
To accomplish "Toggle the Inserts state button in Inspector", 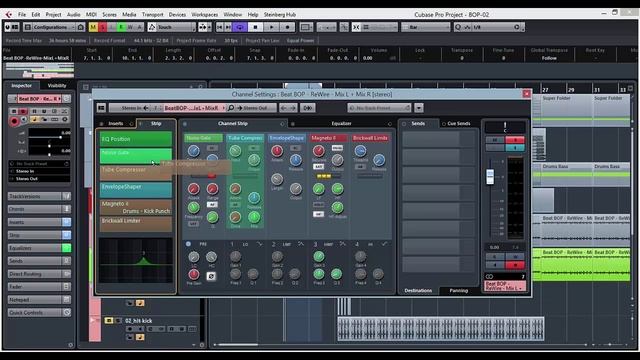I will 66,222.
